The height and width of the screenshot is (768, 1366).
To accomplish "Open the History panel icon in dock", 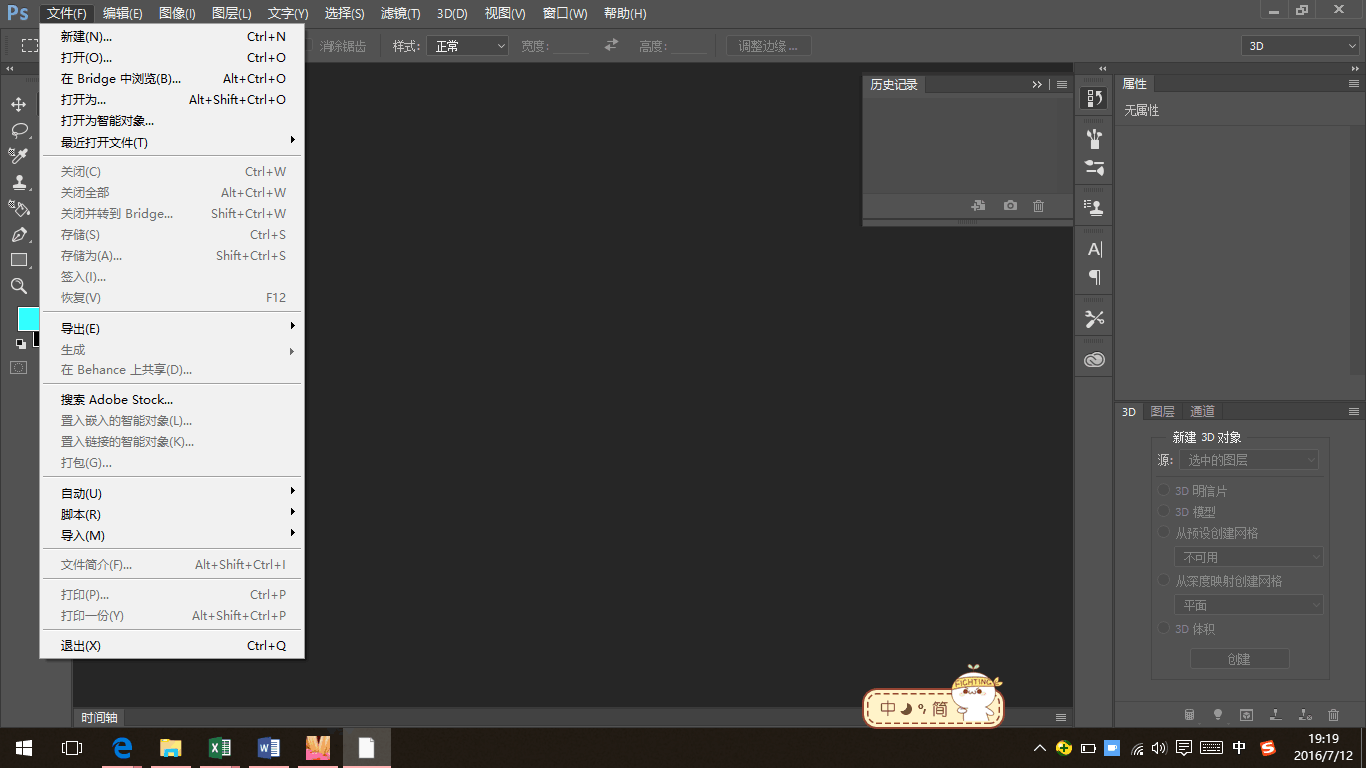I will [x=1095, y=98].
